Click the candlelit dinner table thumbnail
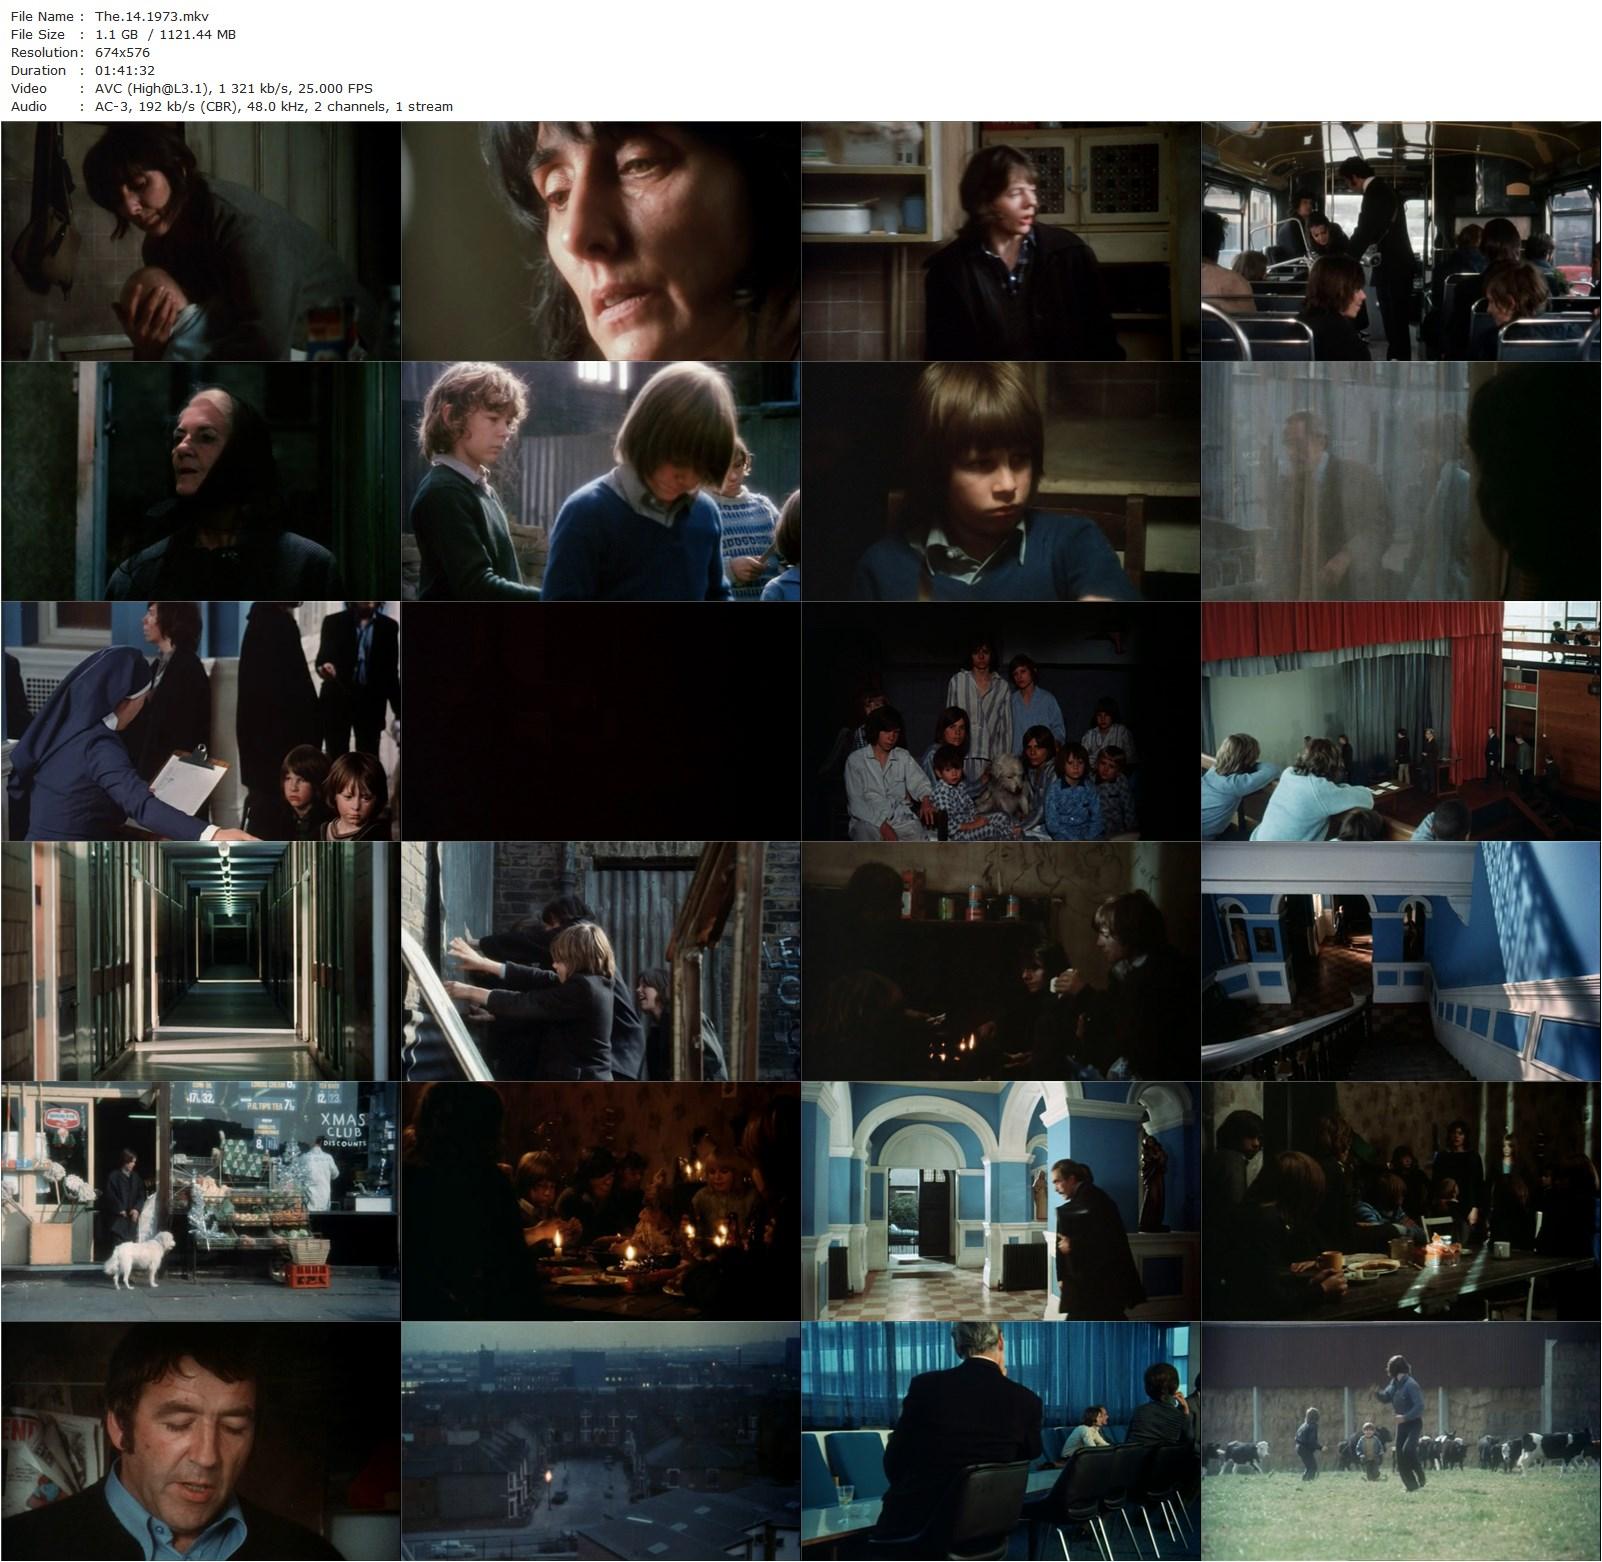Image resolution: width=1602 pixels, height=1562 pixels. (x=600, y=1201)
